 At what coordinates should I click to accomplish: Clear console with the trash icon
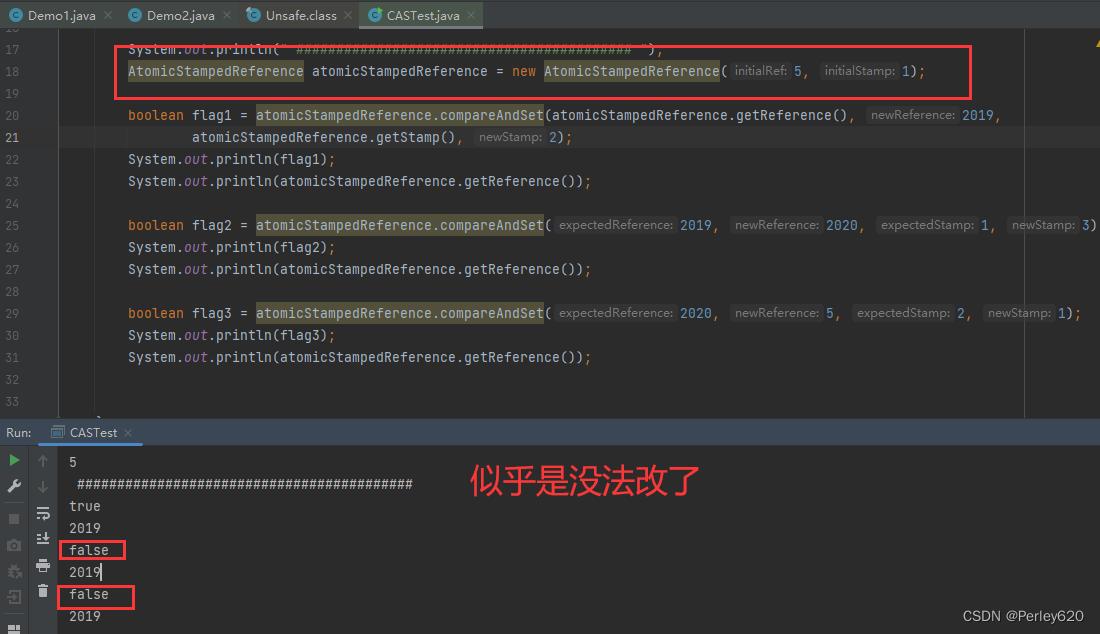point(43,591)
